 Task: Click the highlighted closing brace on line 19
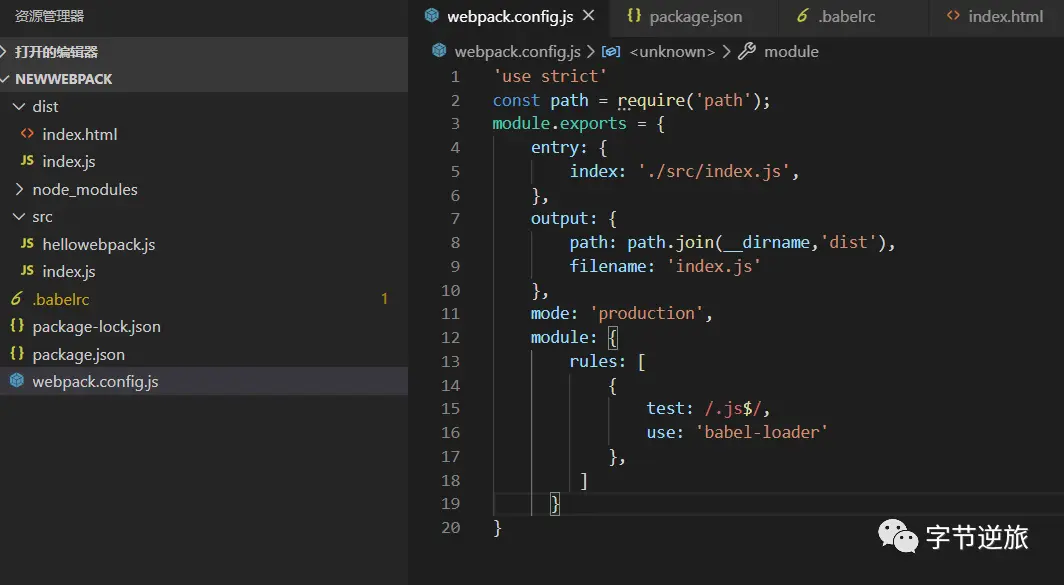coord(554,504)
